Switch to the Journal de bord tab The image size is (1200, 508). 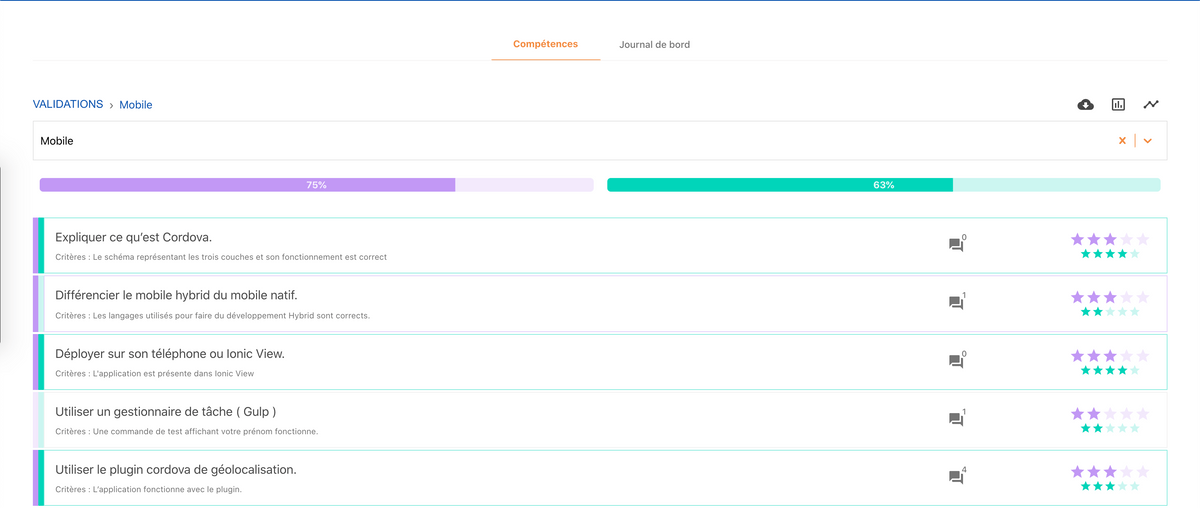pos(654,44)
